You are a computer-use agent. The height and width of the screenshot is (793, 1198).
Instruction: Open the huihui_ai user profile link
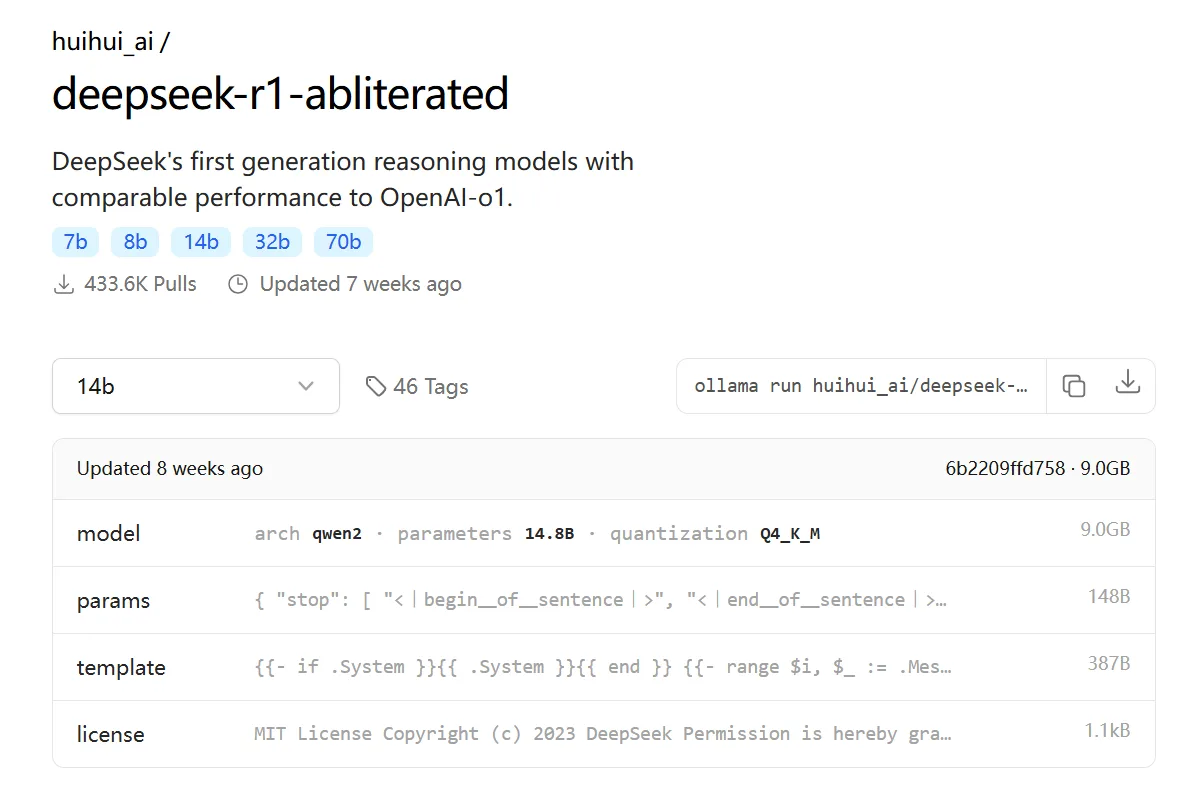pos(102,41)
